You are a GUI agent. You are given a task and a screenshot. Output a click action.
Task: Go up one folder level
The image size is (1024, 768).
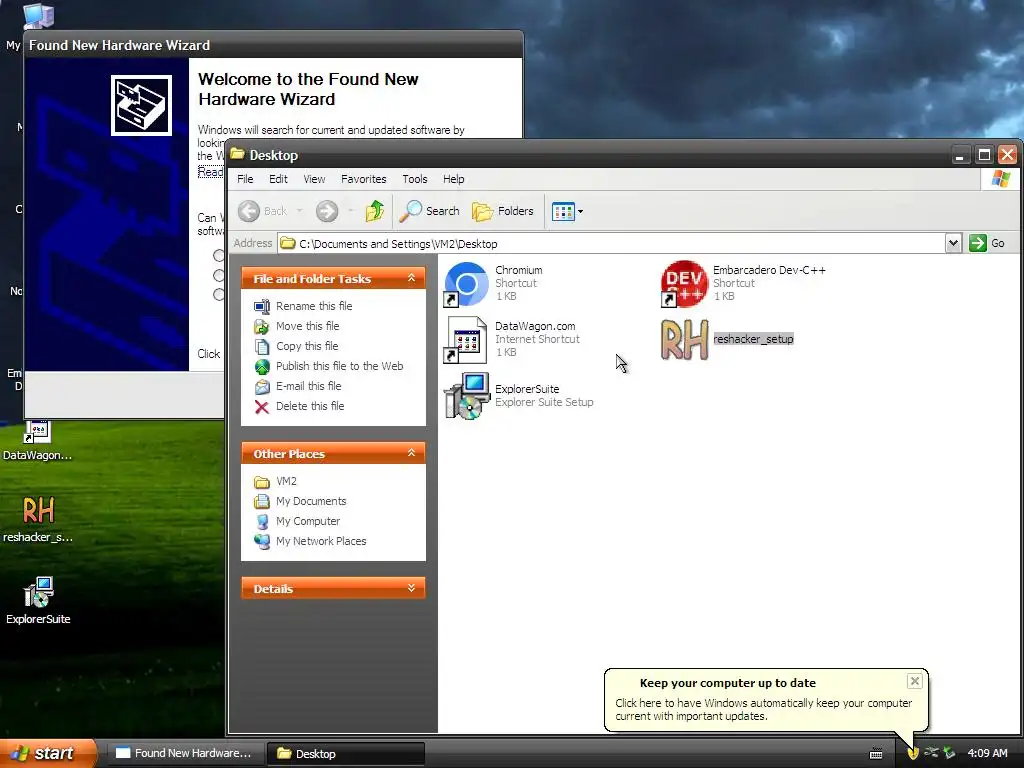click(375, 211)
